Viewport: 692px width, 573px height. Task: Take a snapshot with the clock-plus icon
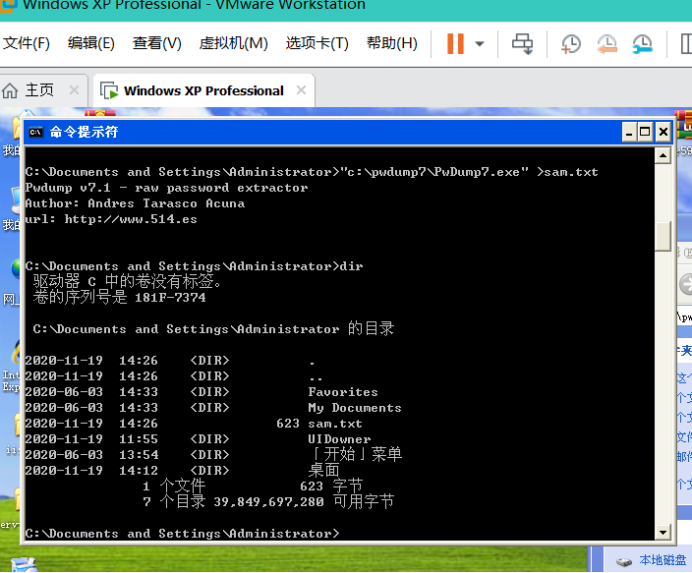pos(571,44)
